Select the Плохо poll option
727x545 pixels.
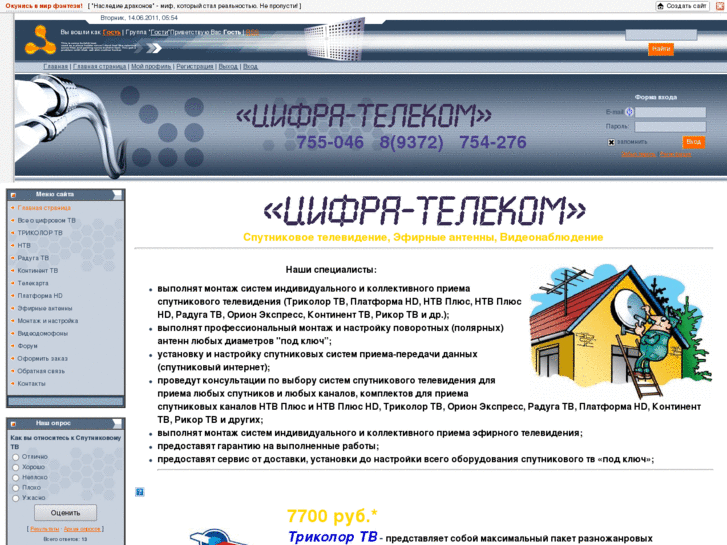[15, 488]
